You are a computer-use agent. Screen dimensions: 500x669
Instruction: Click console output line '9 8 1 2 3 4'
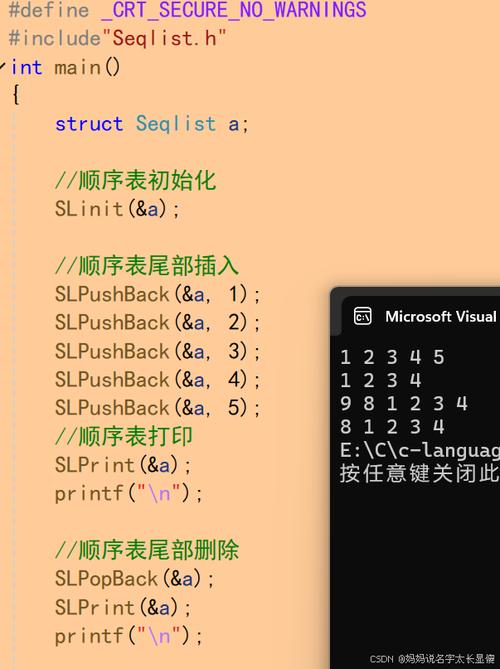point(404,403)
